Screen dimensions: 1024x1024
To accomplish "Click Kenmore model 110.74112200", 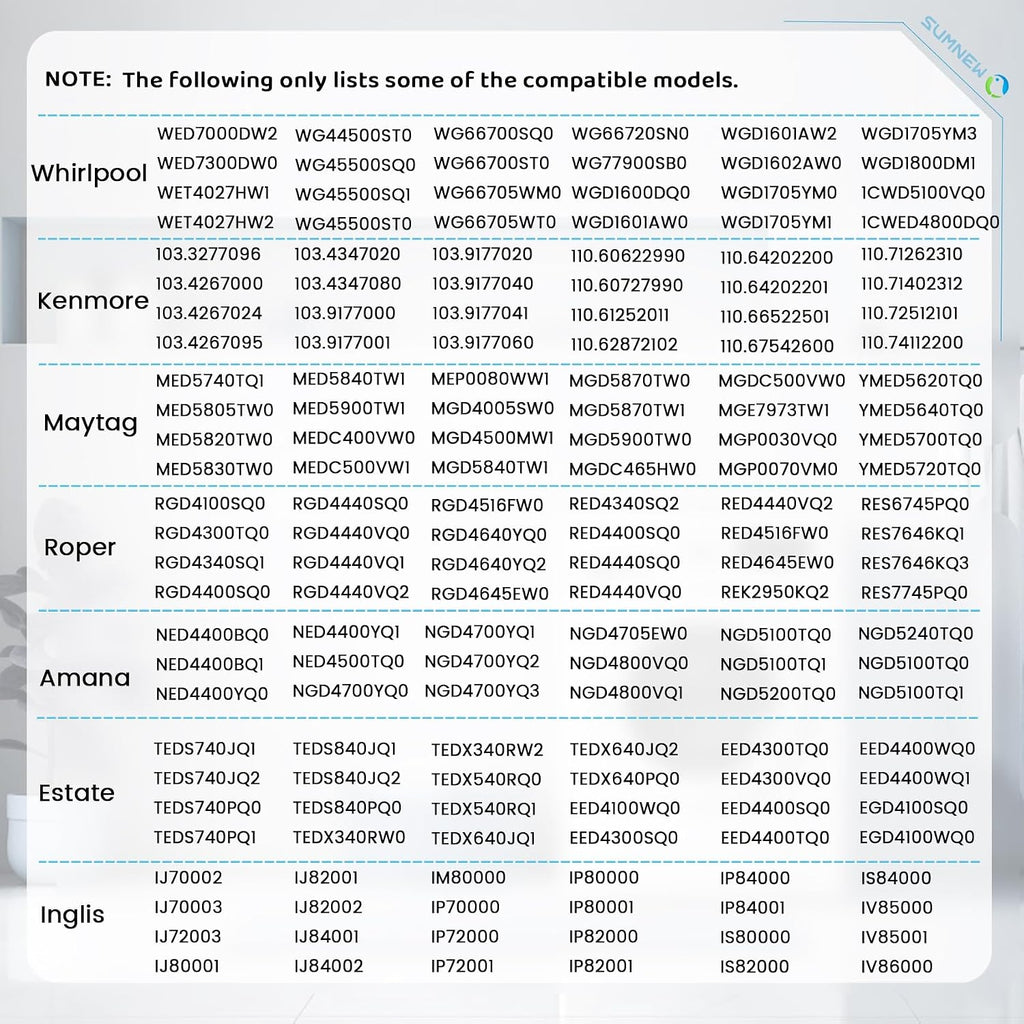I will pos(912,342).
